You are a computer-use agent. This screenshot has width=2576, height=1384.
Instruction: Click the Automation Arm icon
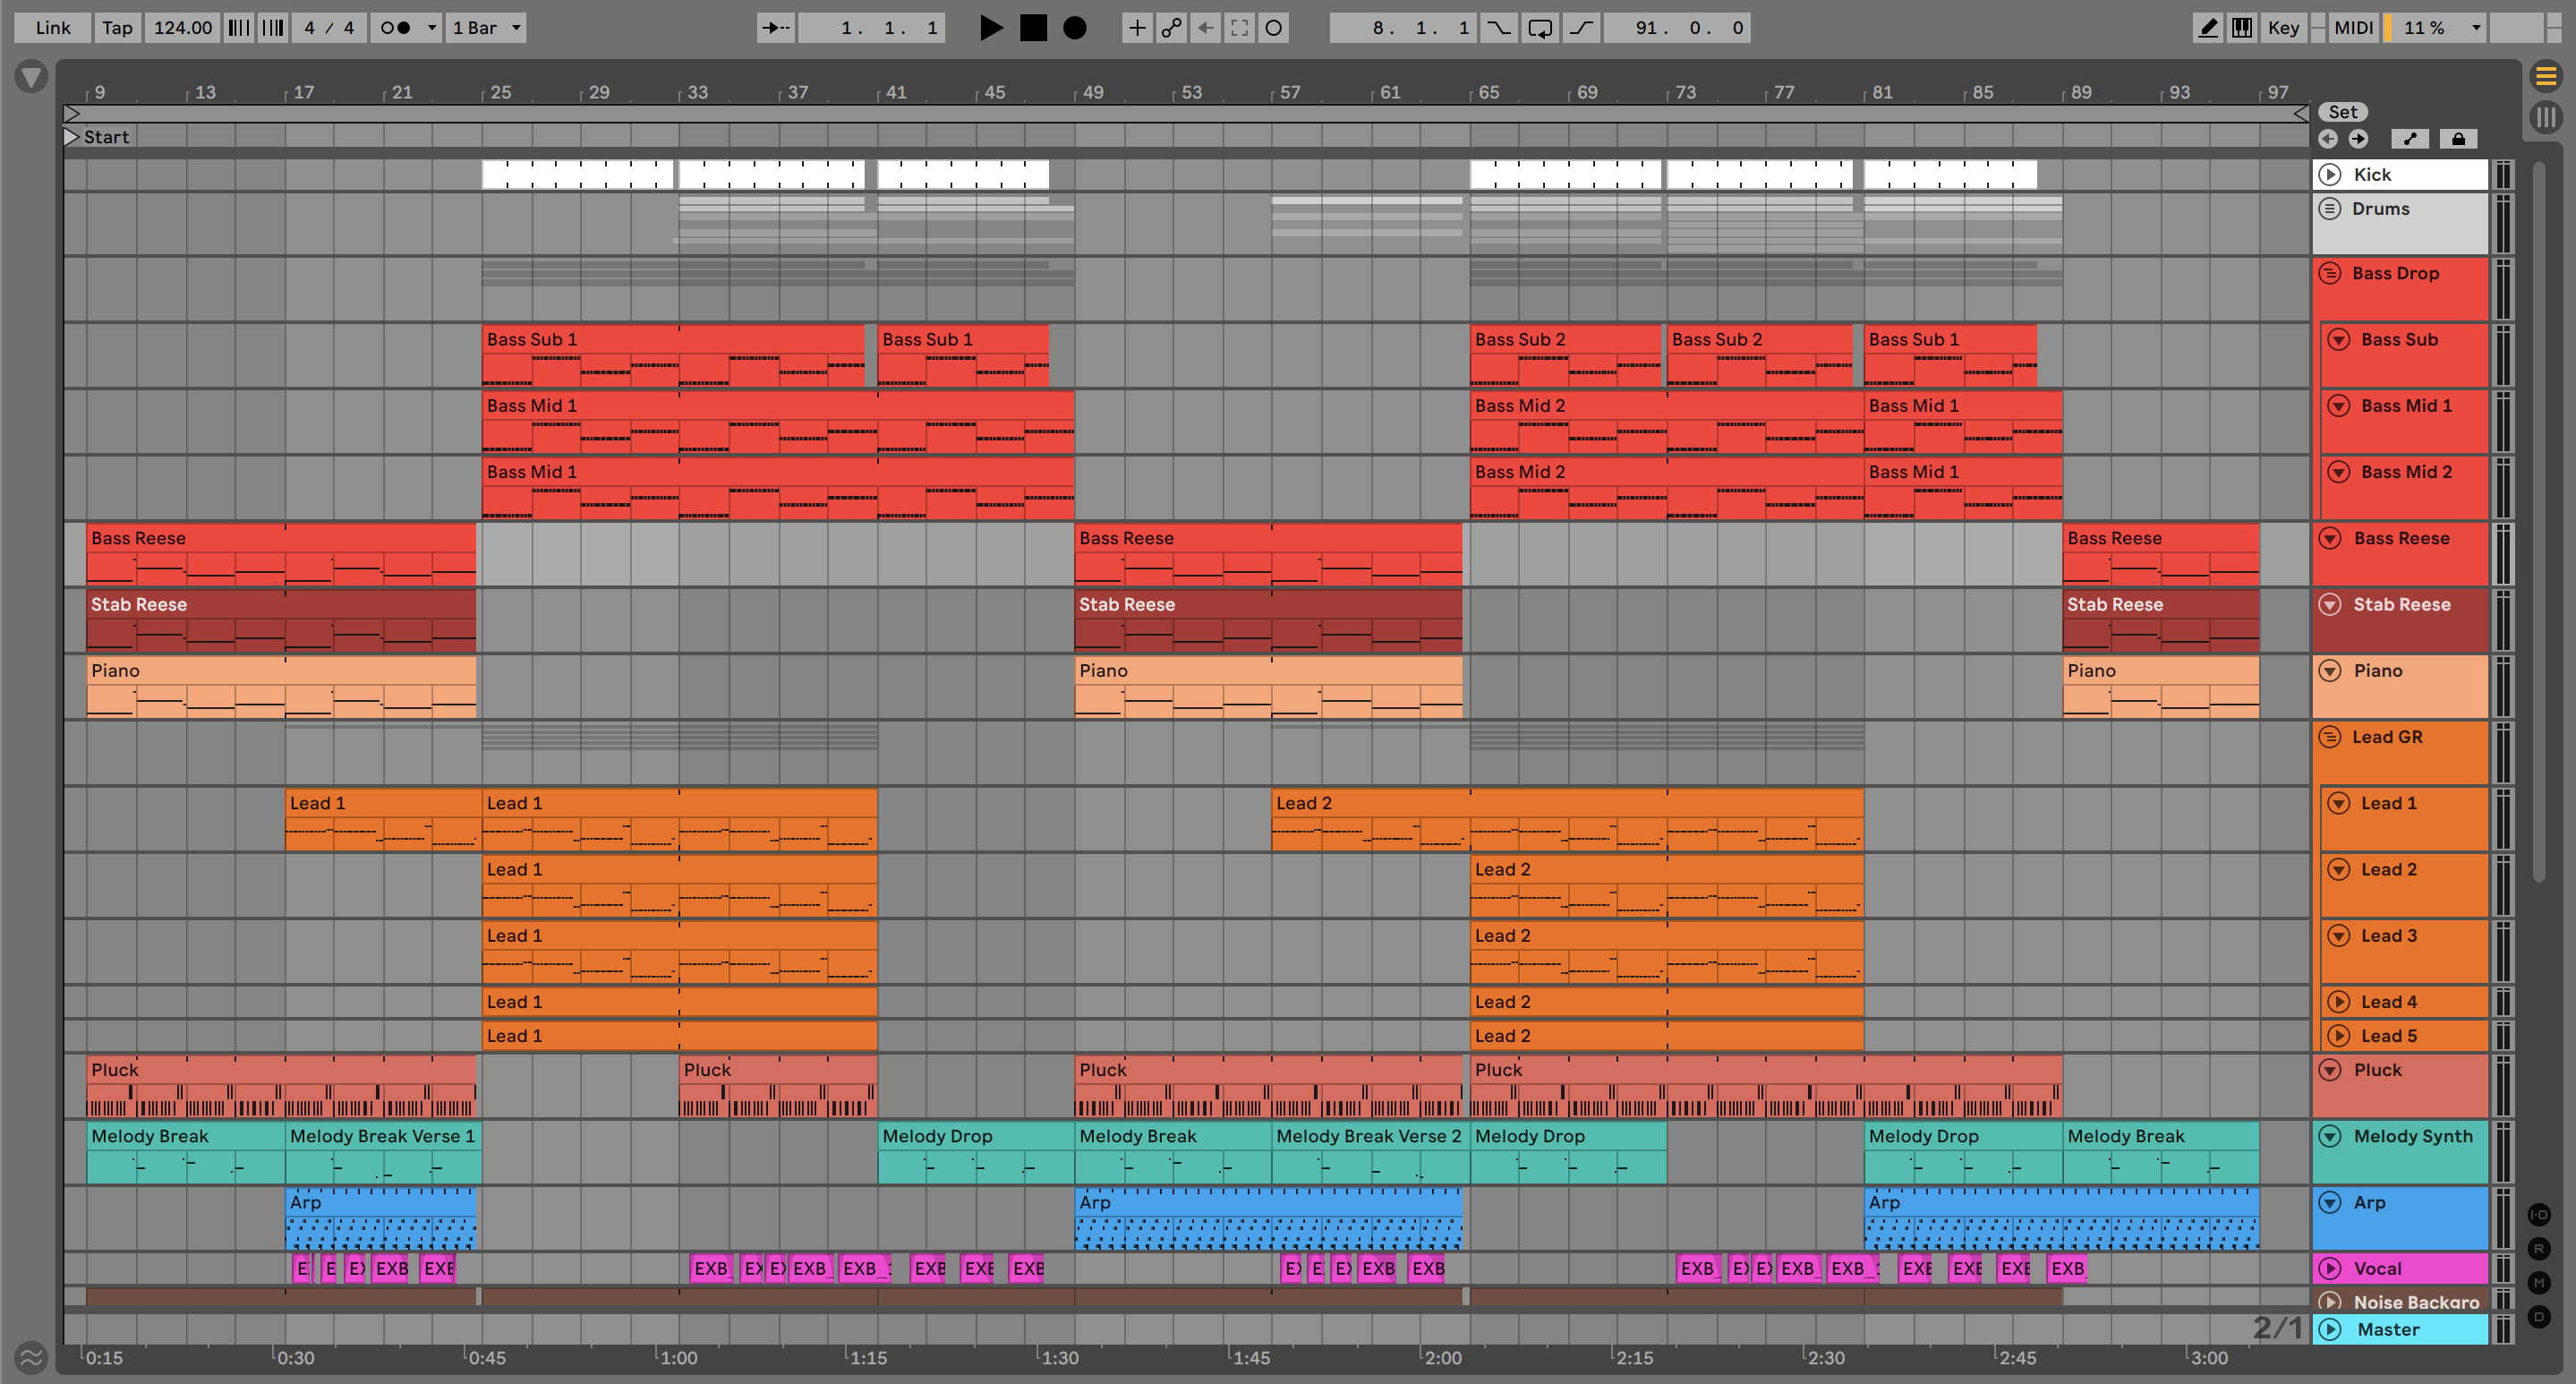1171,28
